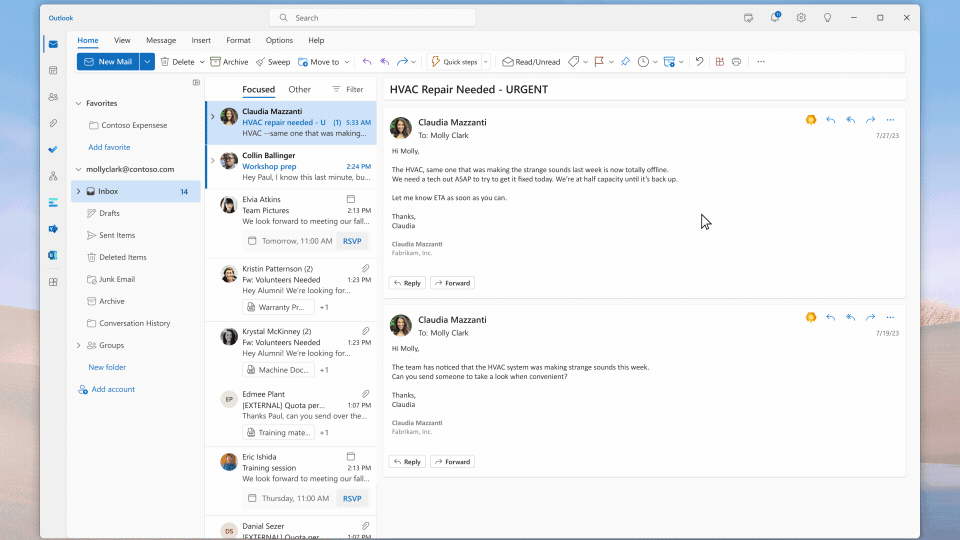Click the Sweep broom icon
Viewport: 960px width, 540px height.
tap(259, 62)
